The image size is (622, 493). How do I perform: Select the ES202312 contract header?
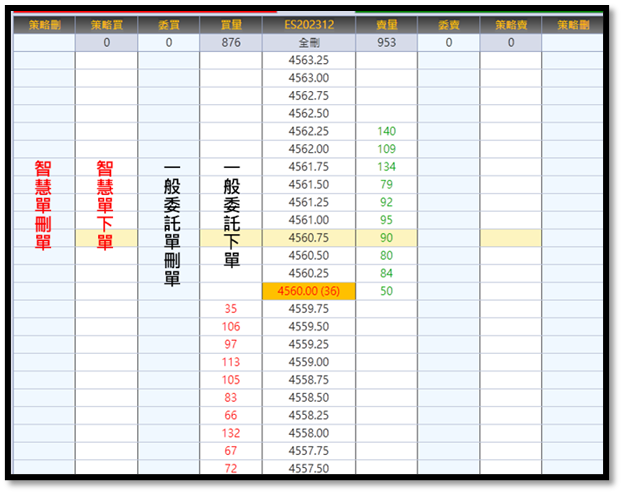pyautogui.click(x=309, y=25)
